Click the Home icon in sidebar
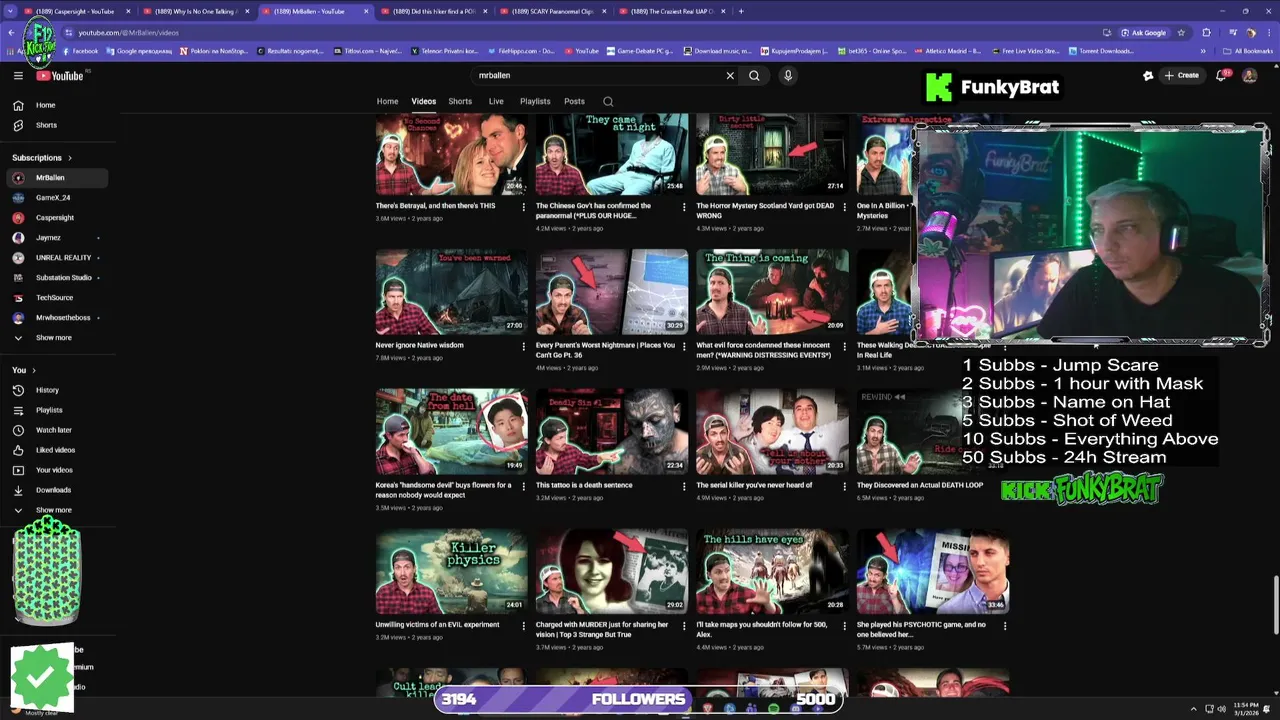The width and height of the screenshot is (1280, 720). click(x=18, y=105)
